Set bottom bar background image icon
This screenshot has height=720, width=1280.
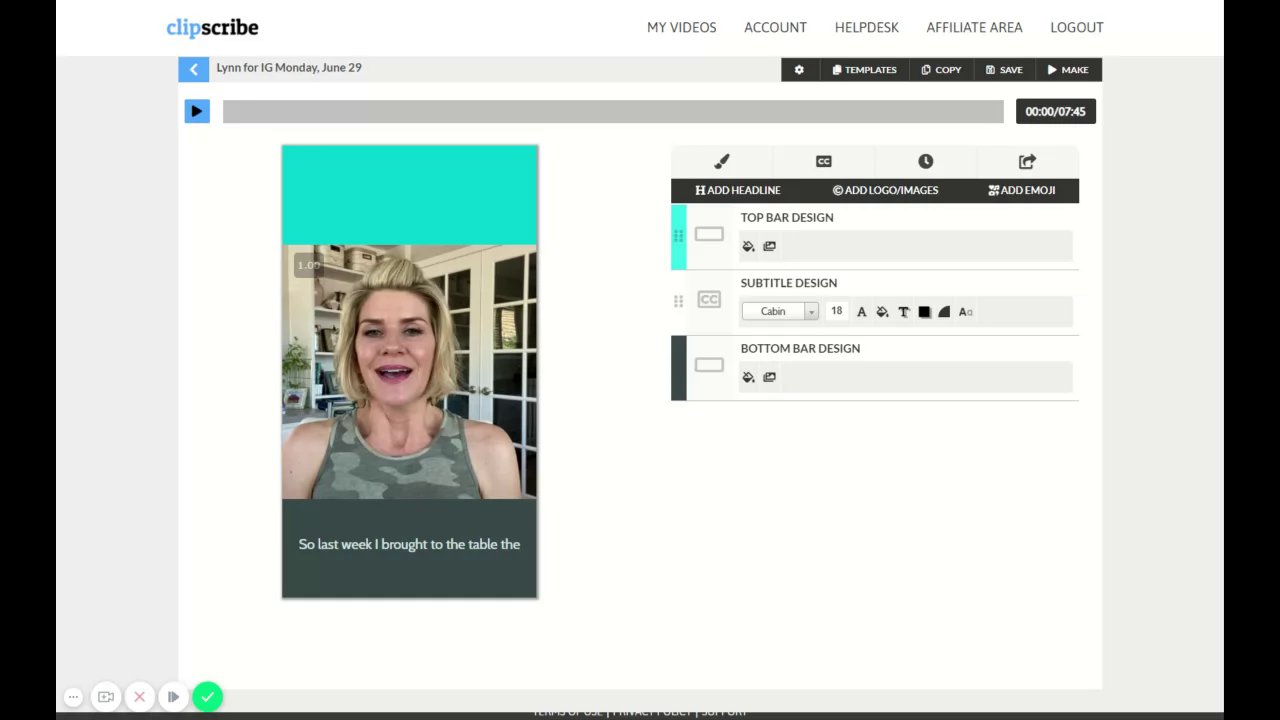(769, 377)
